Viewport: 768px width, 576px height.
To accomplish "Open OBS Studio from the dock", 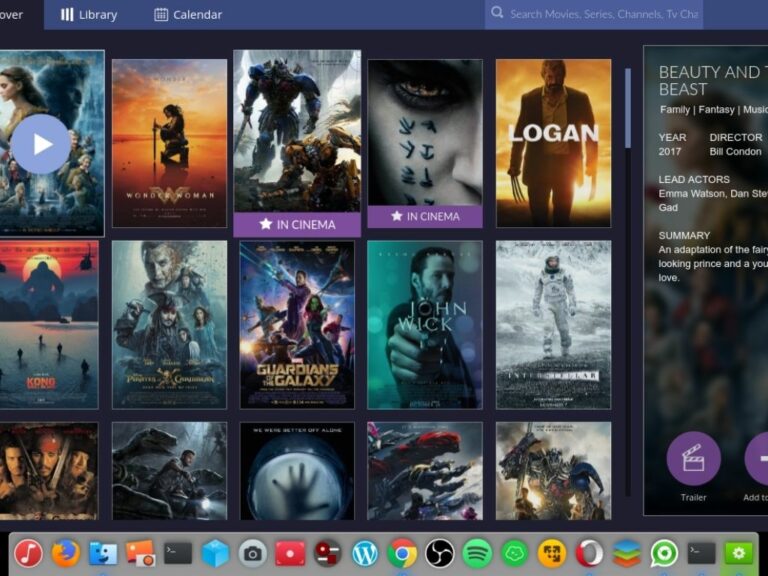I will point(440,552).
